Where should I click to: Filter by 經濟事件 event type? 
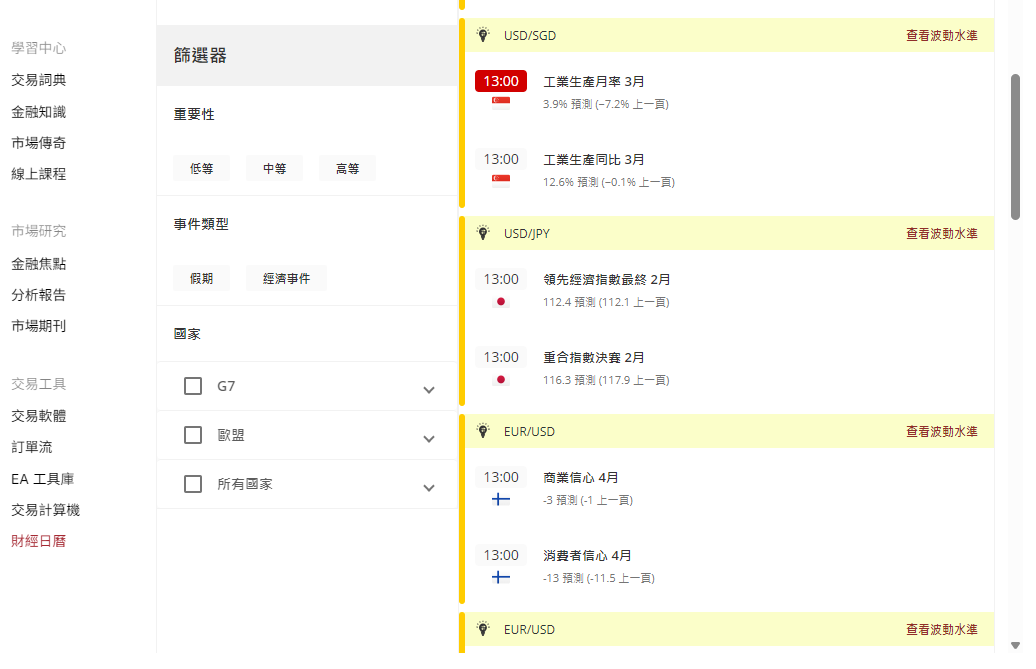pos(286,279)
